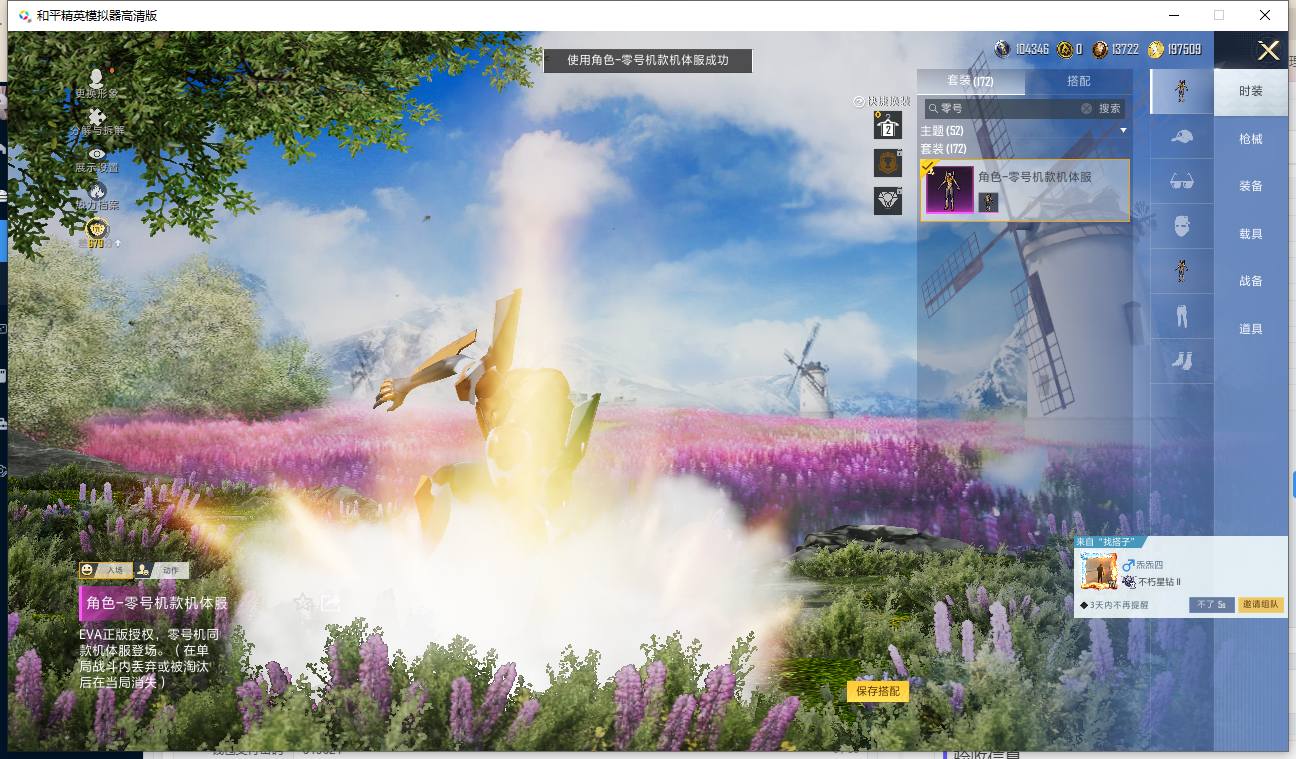1296x759 pixels.
Task: Accept with the 邀请组队 button
Action: [1260, 604]
